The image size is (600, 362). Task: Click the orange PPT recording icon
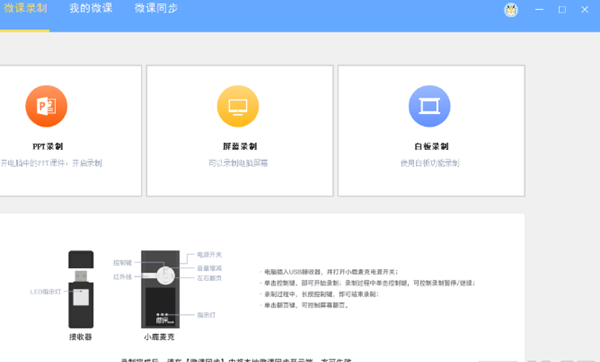click(x=46, y=106)
